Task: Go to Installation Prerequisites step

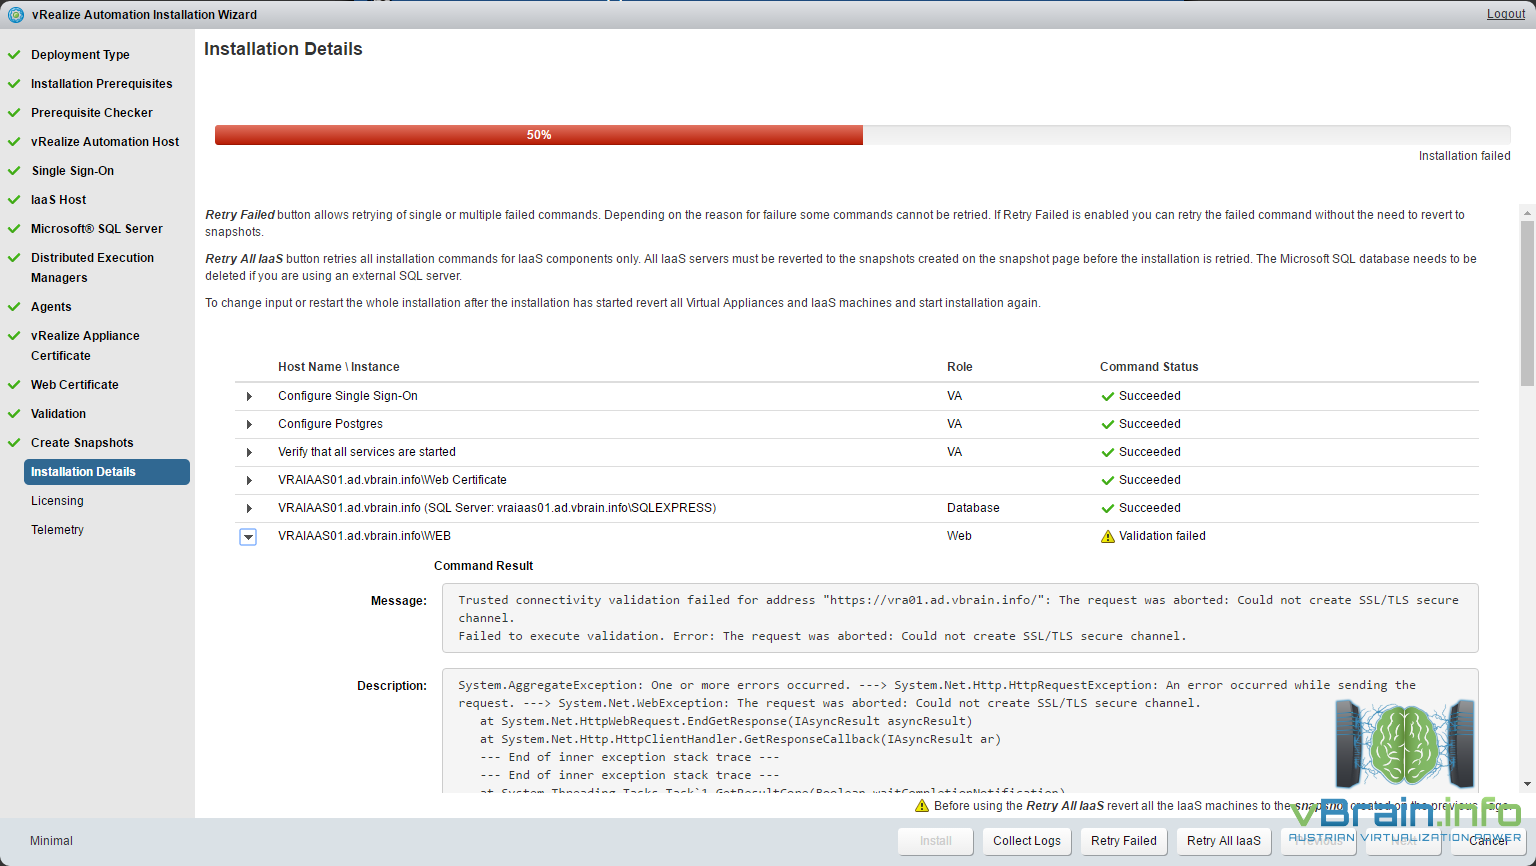Action: (101, 84)
